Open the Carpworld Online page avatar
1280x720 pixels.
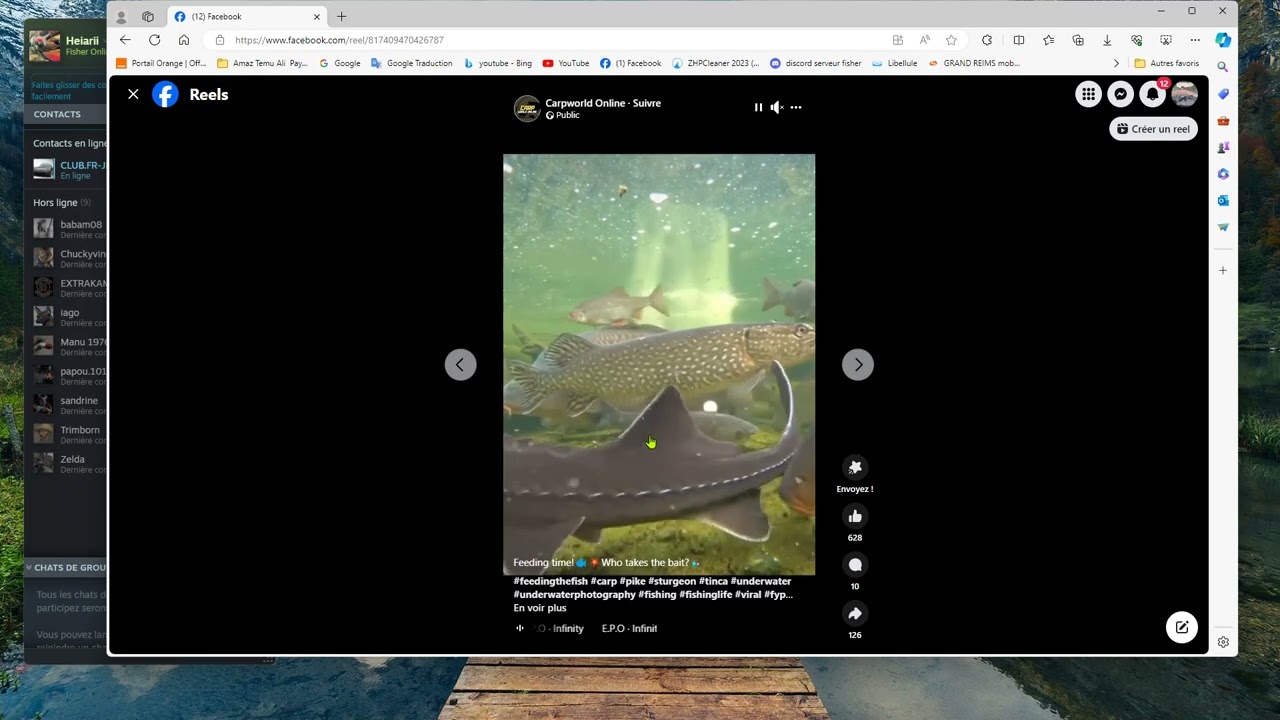pyautogui.click(x=527, y=108)
